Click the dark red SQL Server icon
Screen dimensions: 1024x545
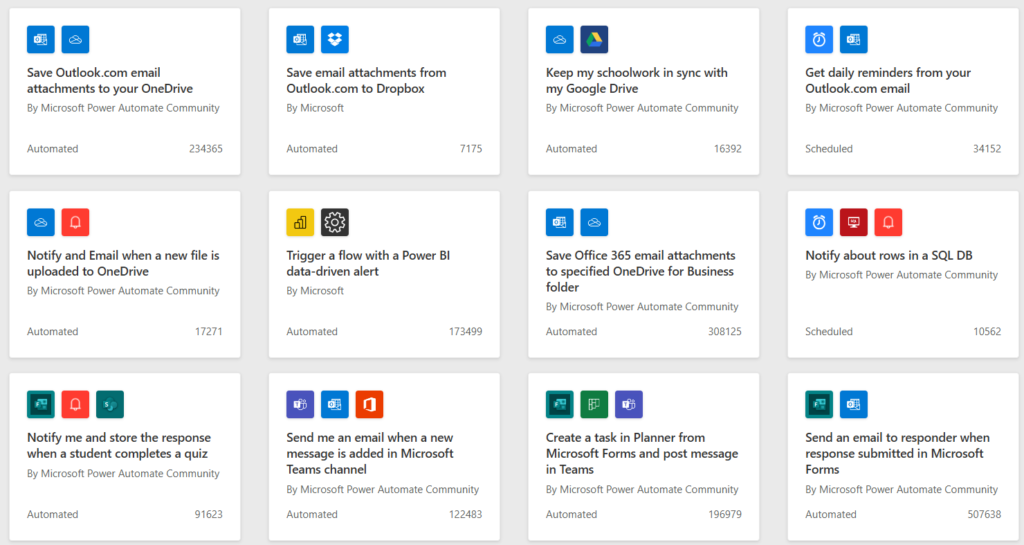point(853,222)
